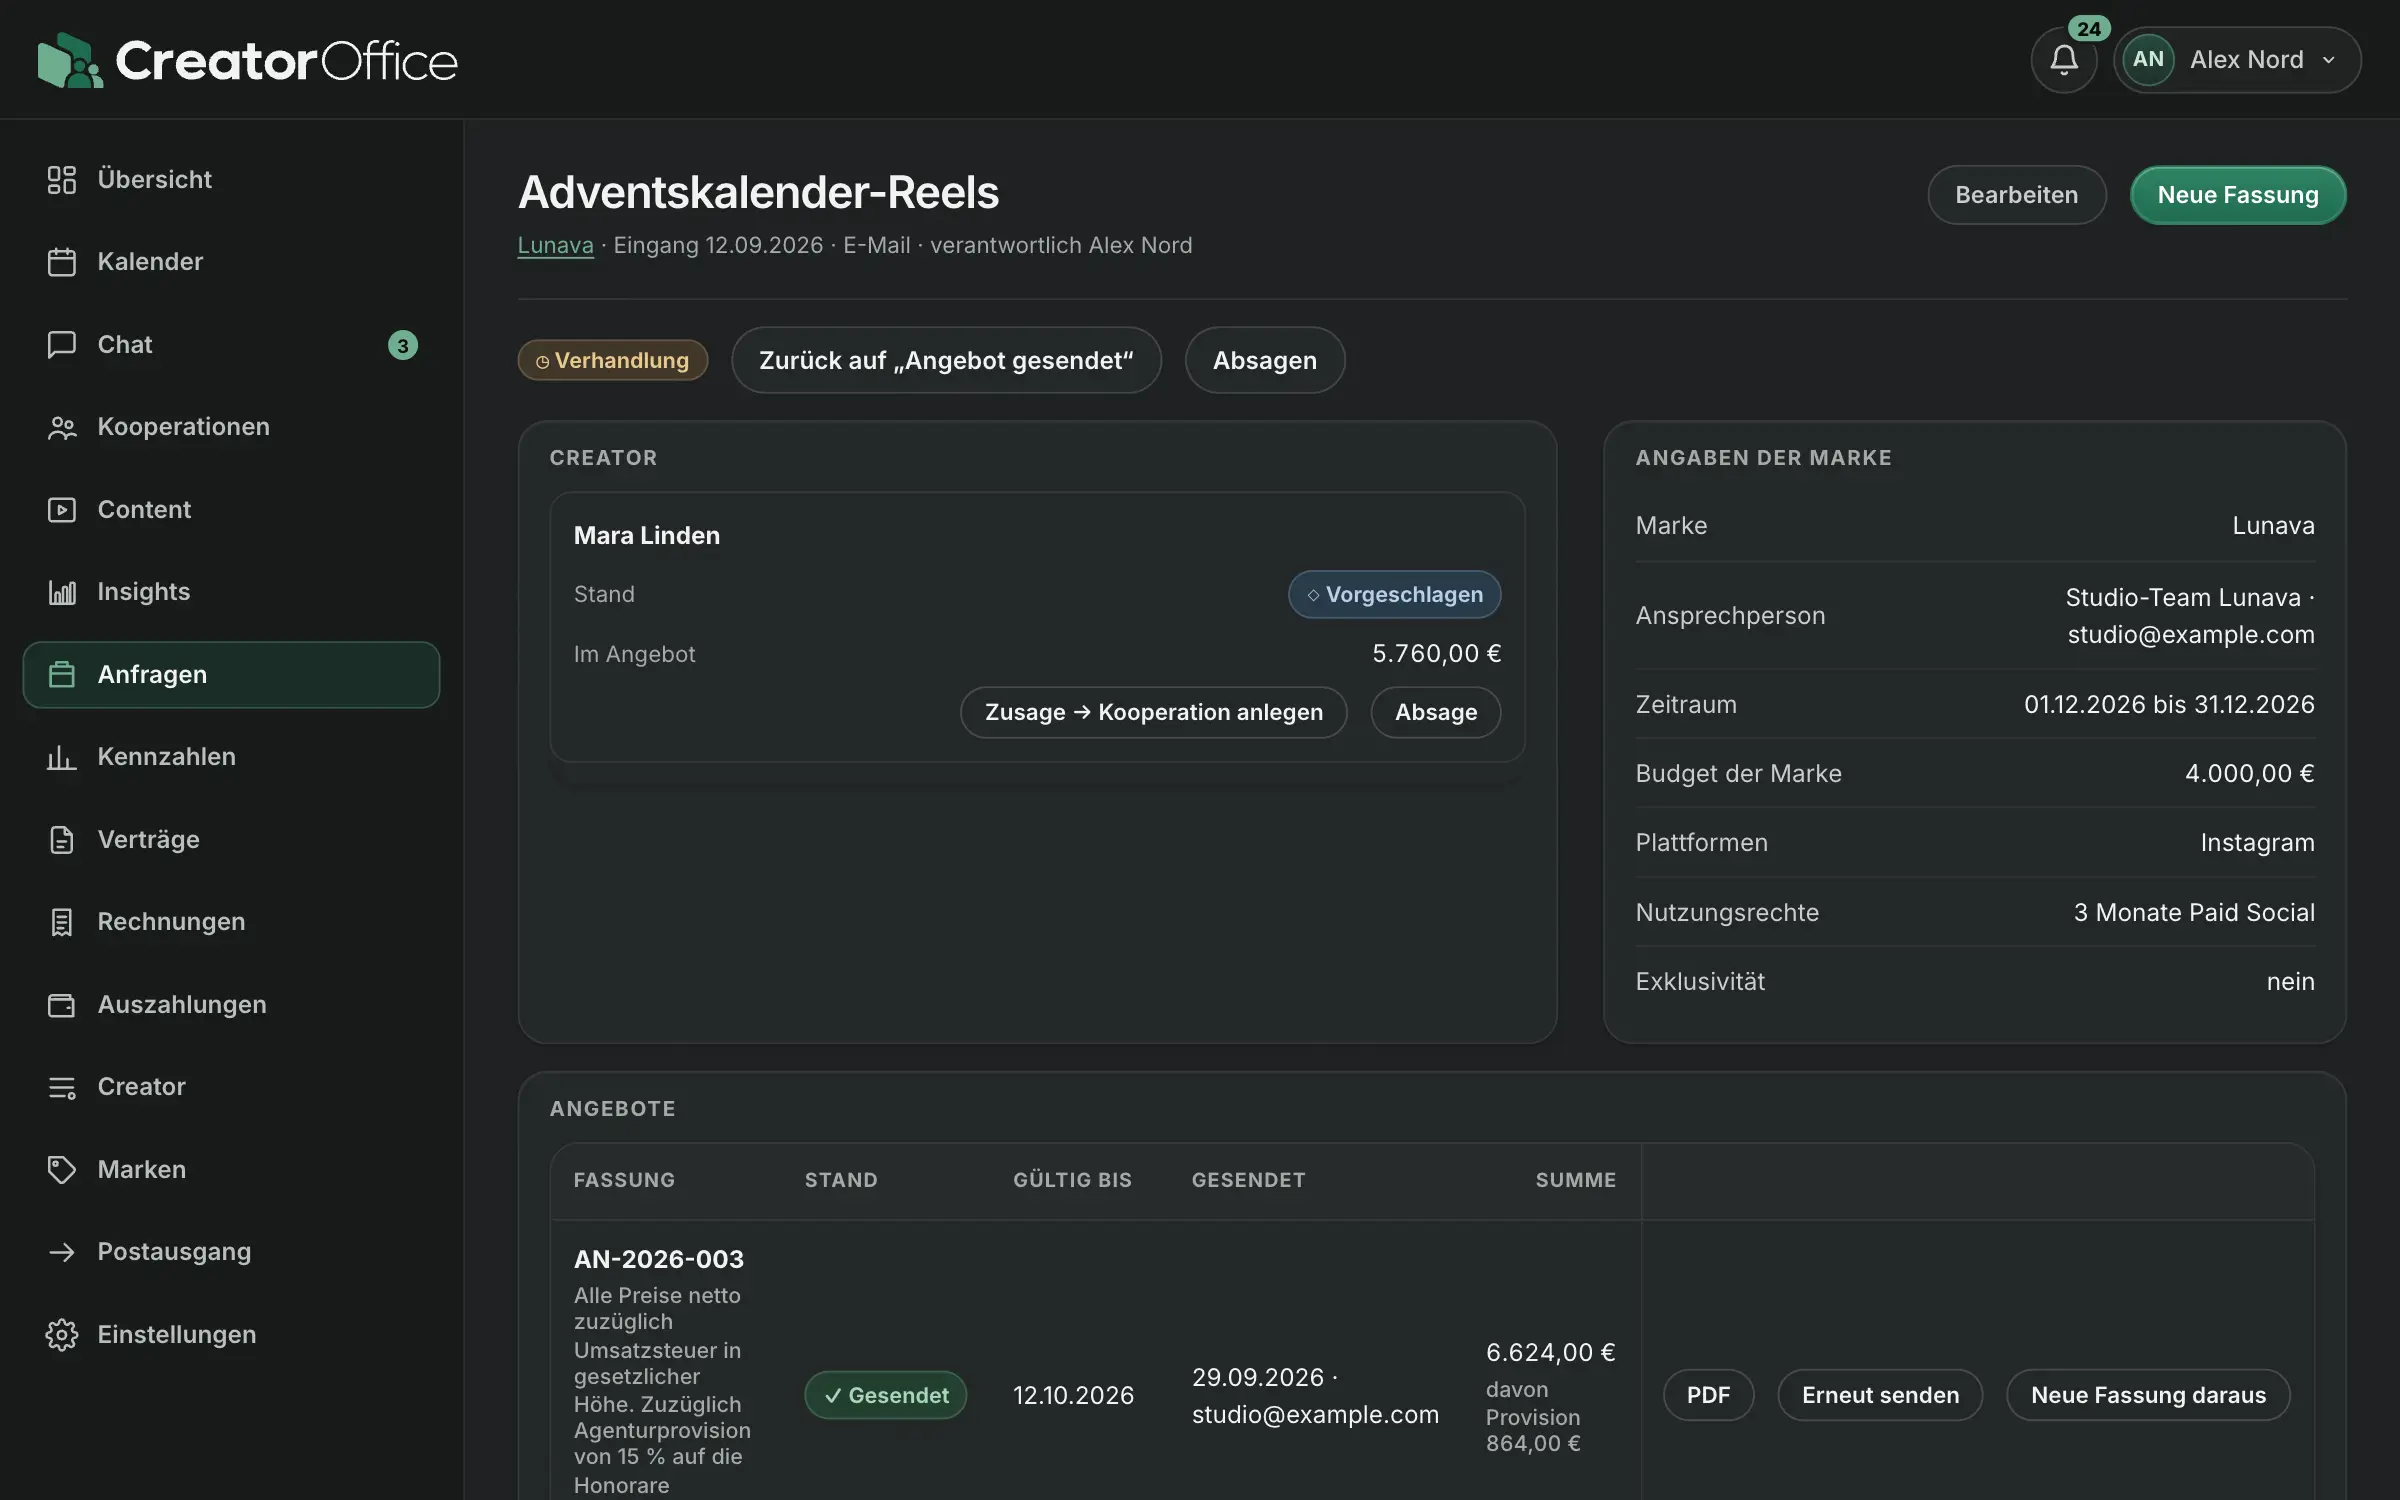The image size is (2400, 1500).
Task: Click the Gesendet status badge
Action: pos(885,1395)
